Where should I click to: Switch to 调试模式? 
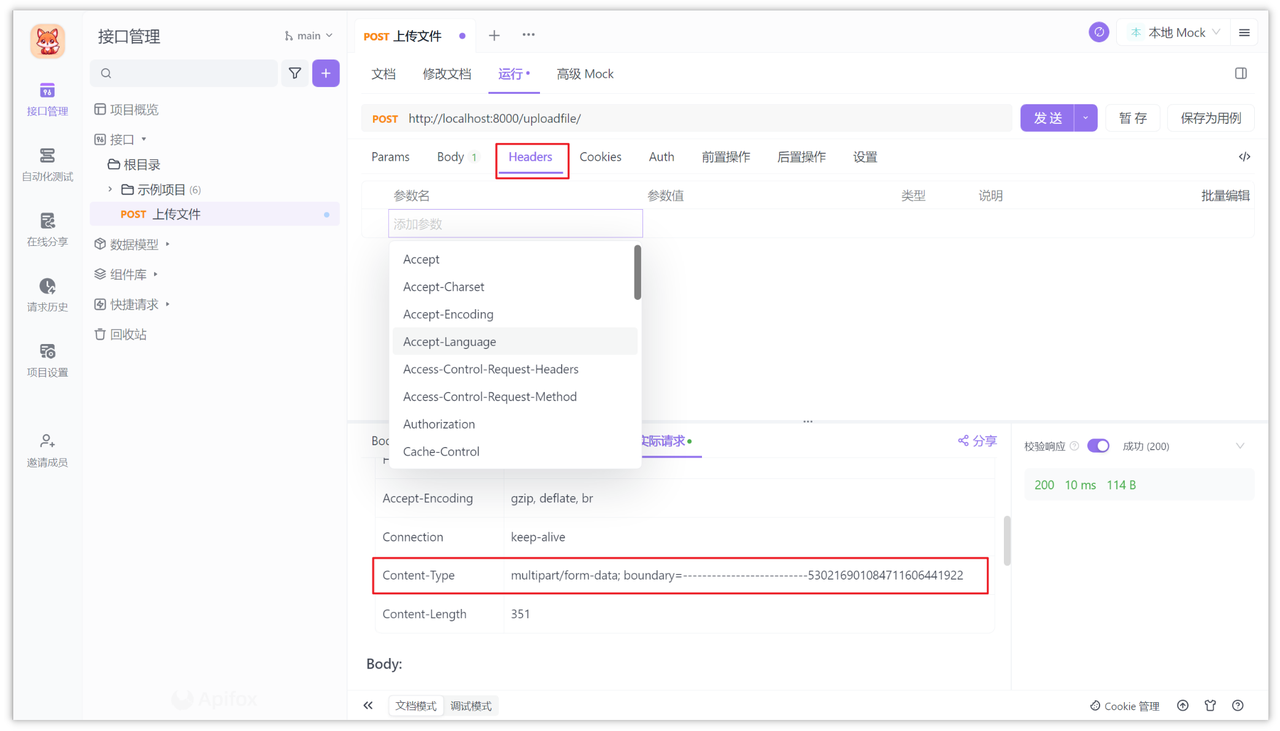[x=470, y=706]
